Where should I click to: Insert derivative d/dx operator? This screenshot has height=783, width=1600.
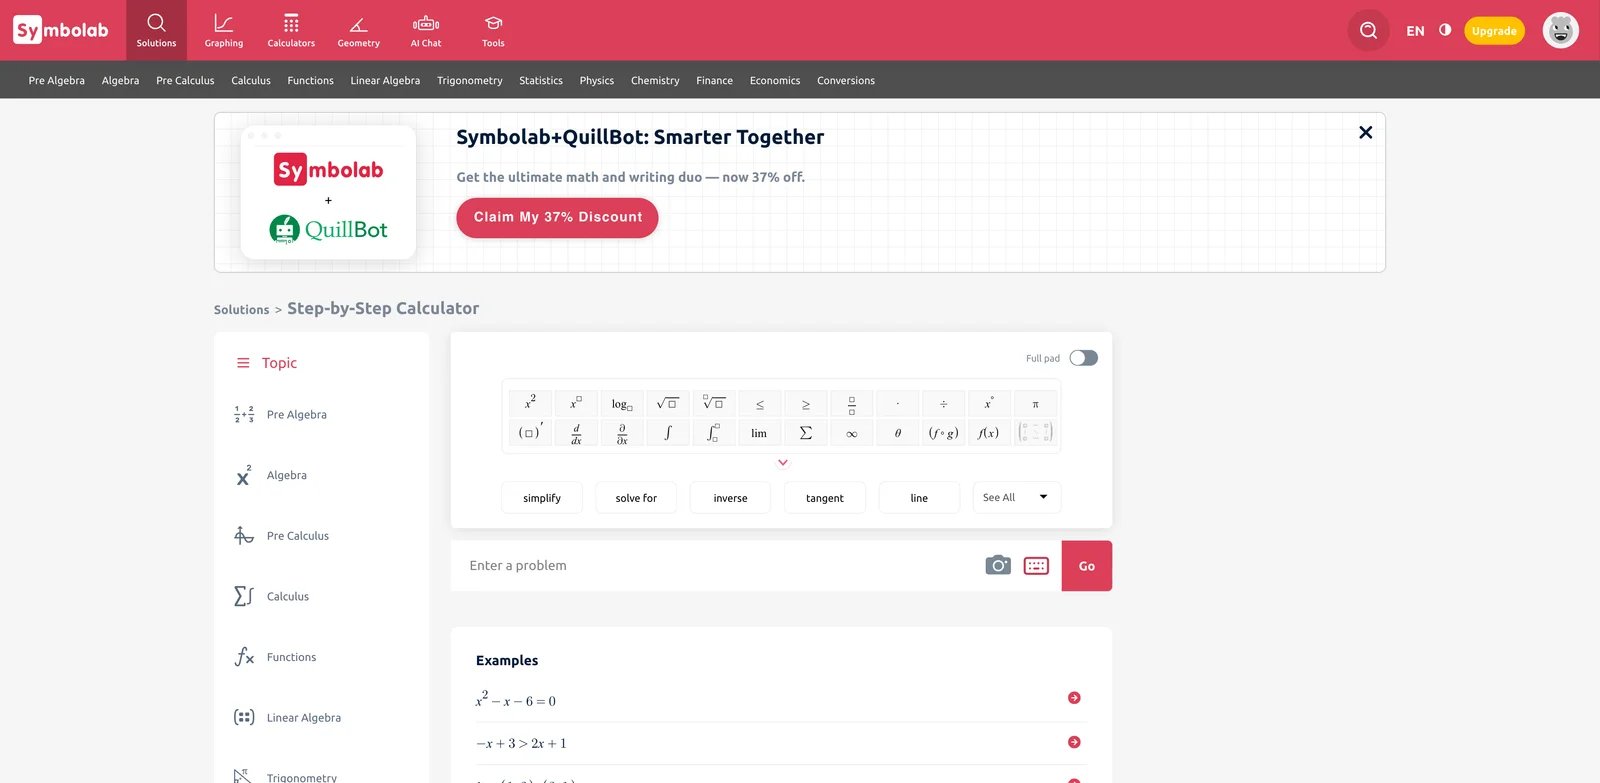(576, 433)
